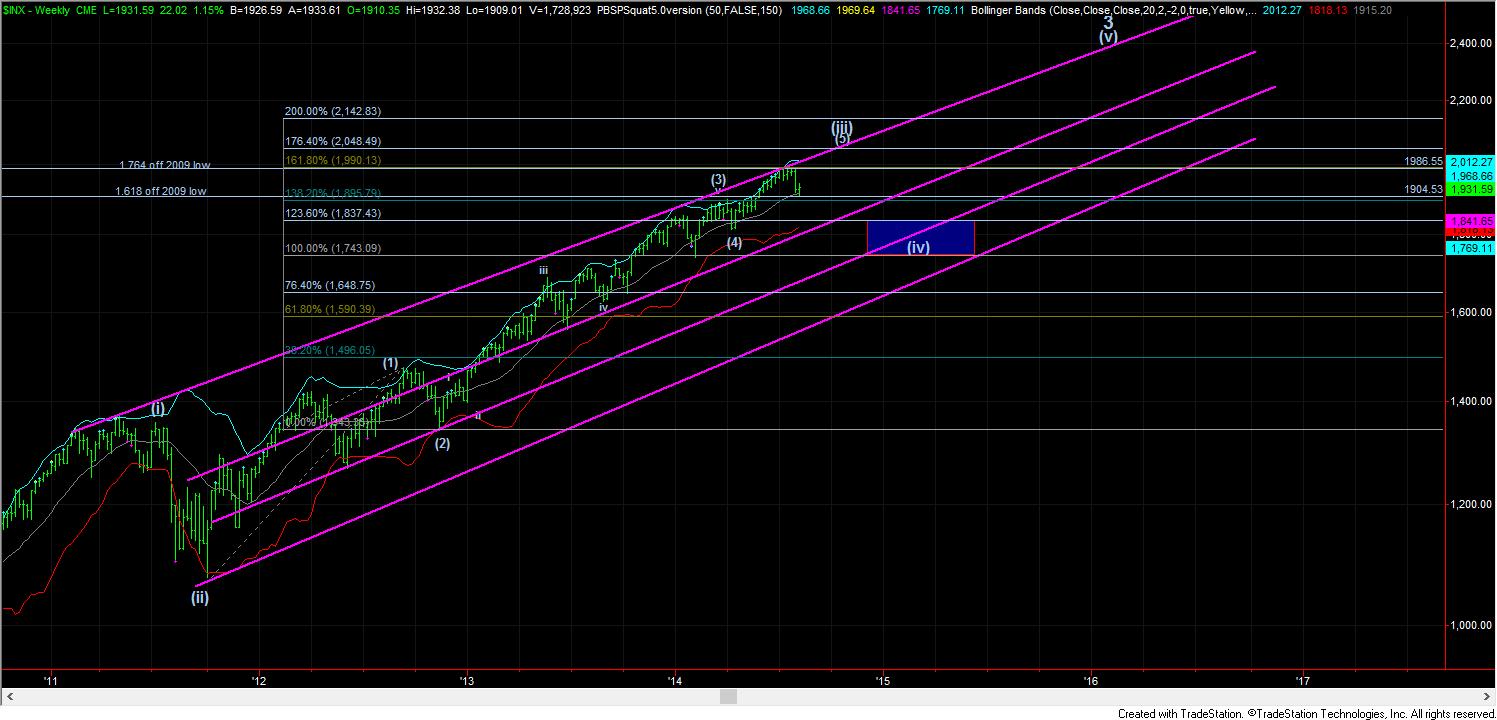This screenshot has height=720, width=1497.
Task: Select the wave (1) label
Action: tap(390, 363)
